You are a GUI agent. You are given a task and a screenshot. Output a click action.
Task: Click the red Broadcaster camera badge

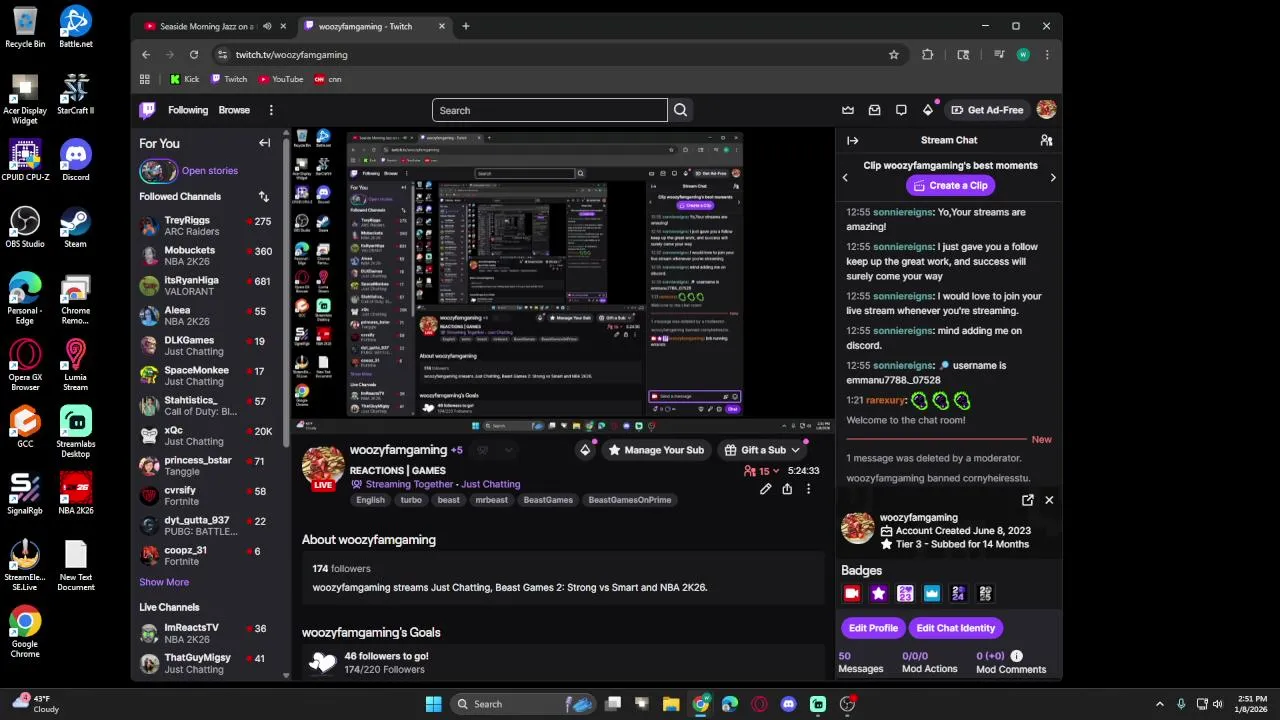pos(852,594)
